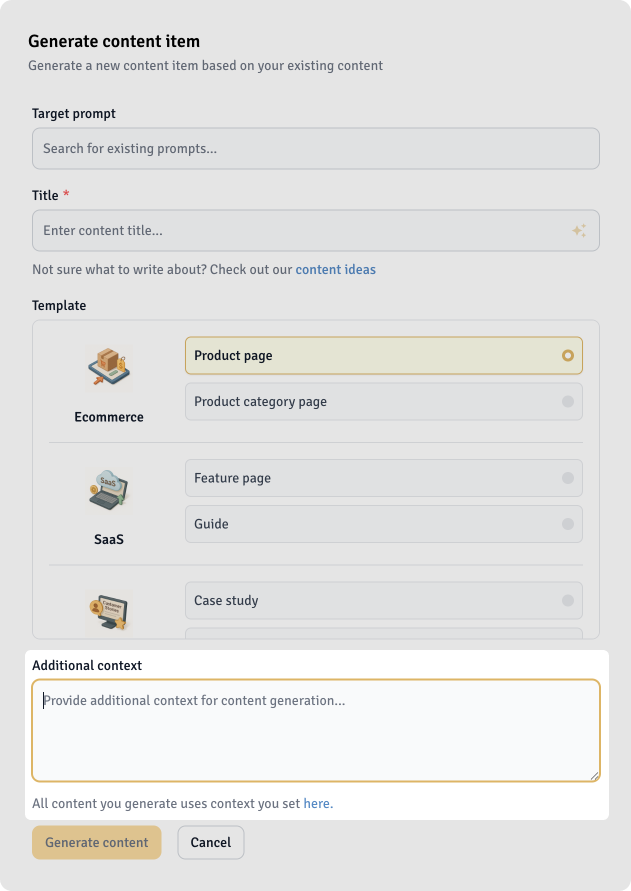Follow the 'here' context settings link

[x=317, y=803]
